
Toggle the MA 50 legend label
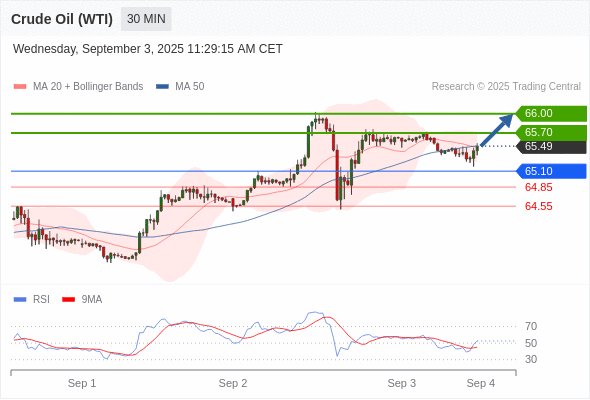pos(190,87)
